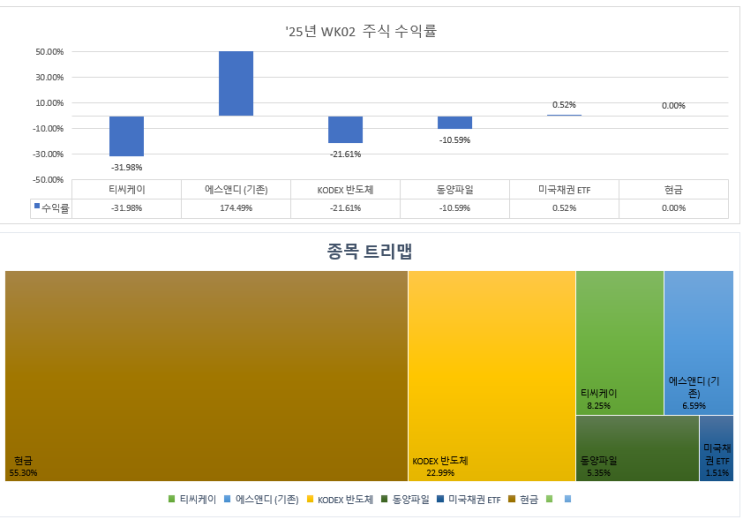Click the 동양파일 legend entry below treemap
Viewport: 743px width, 527px height.
point(406,500)
